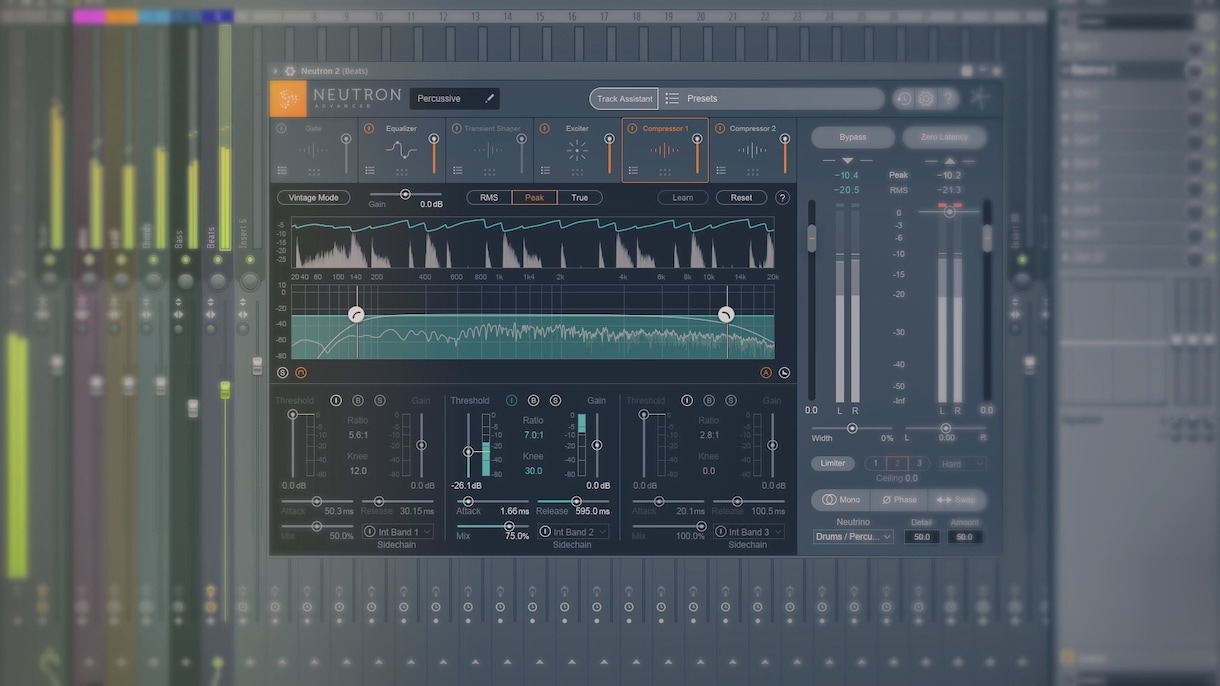This screenshot has height=686, width=1220.
Task: Open the limiter Hard style dropdown
Action: [961, 464]
